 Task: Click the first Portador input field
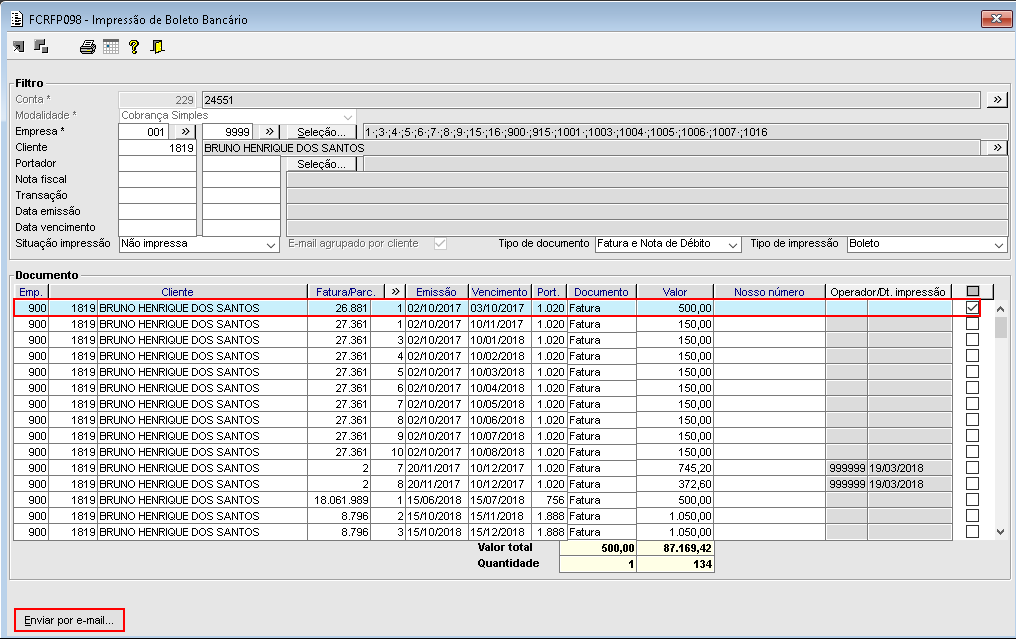[x=157, y=164]
